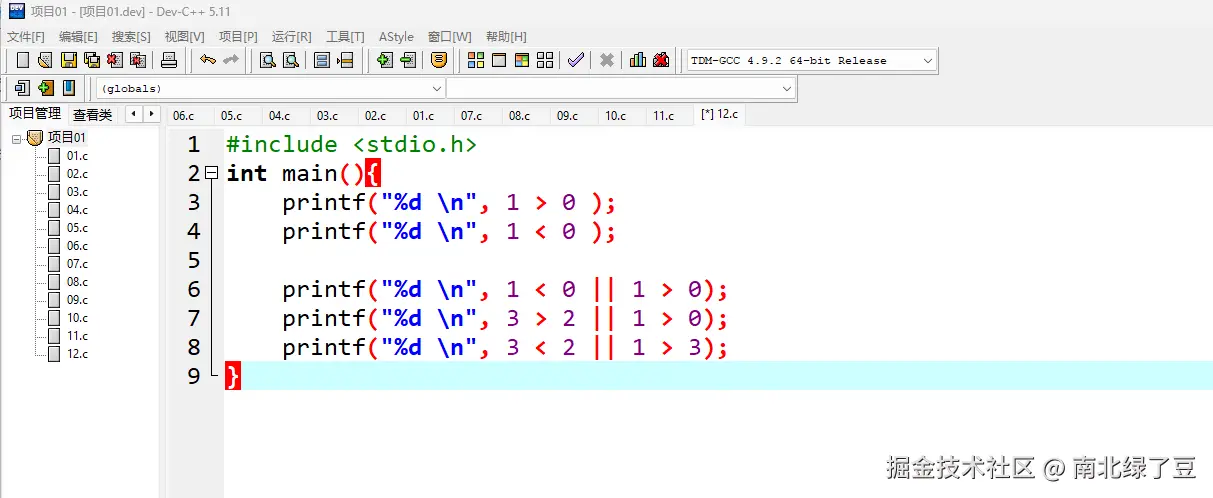Click the Rebuild All four-squares icon

545,60
